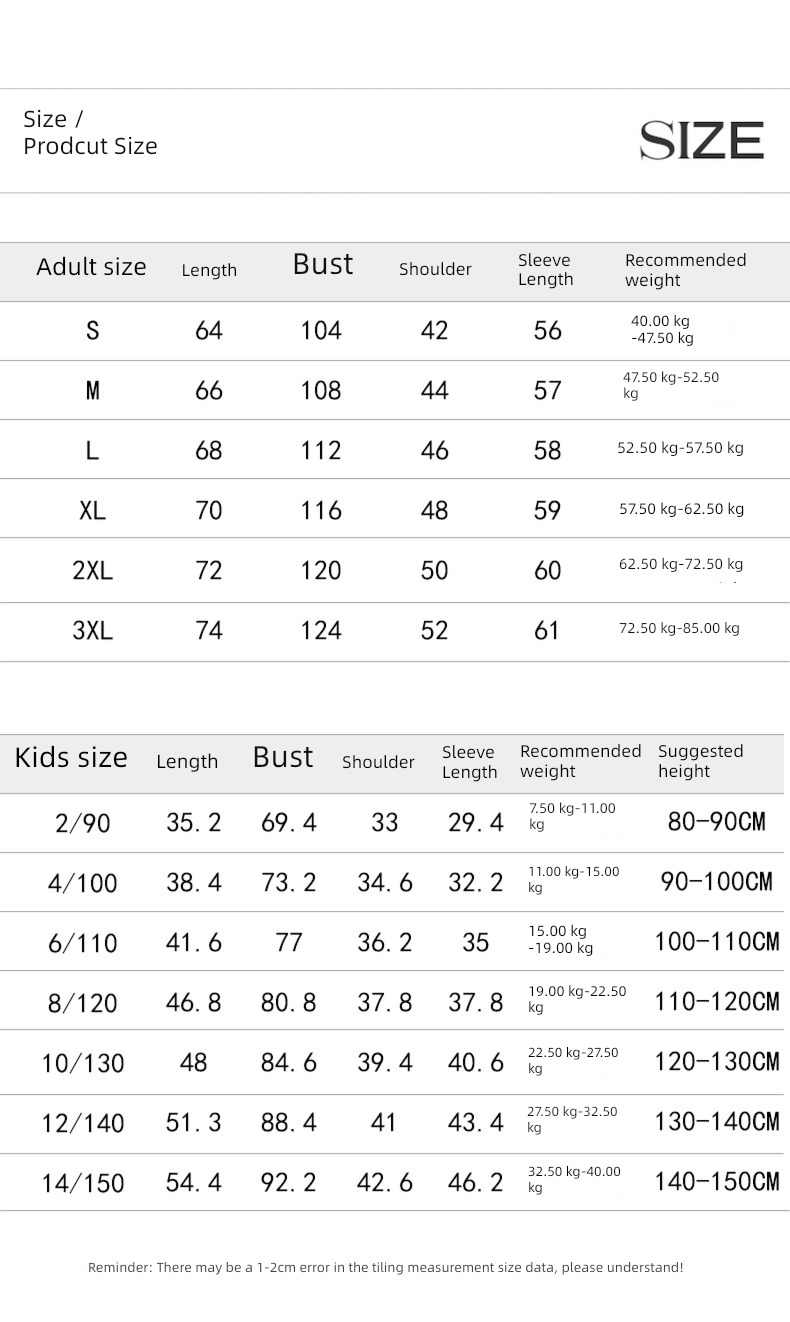Select the kids size 8/120 row label

[83, 1003]
